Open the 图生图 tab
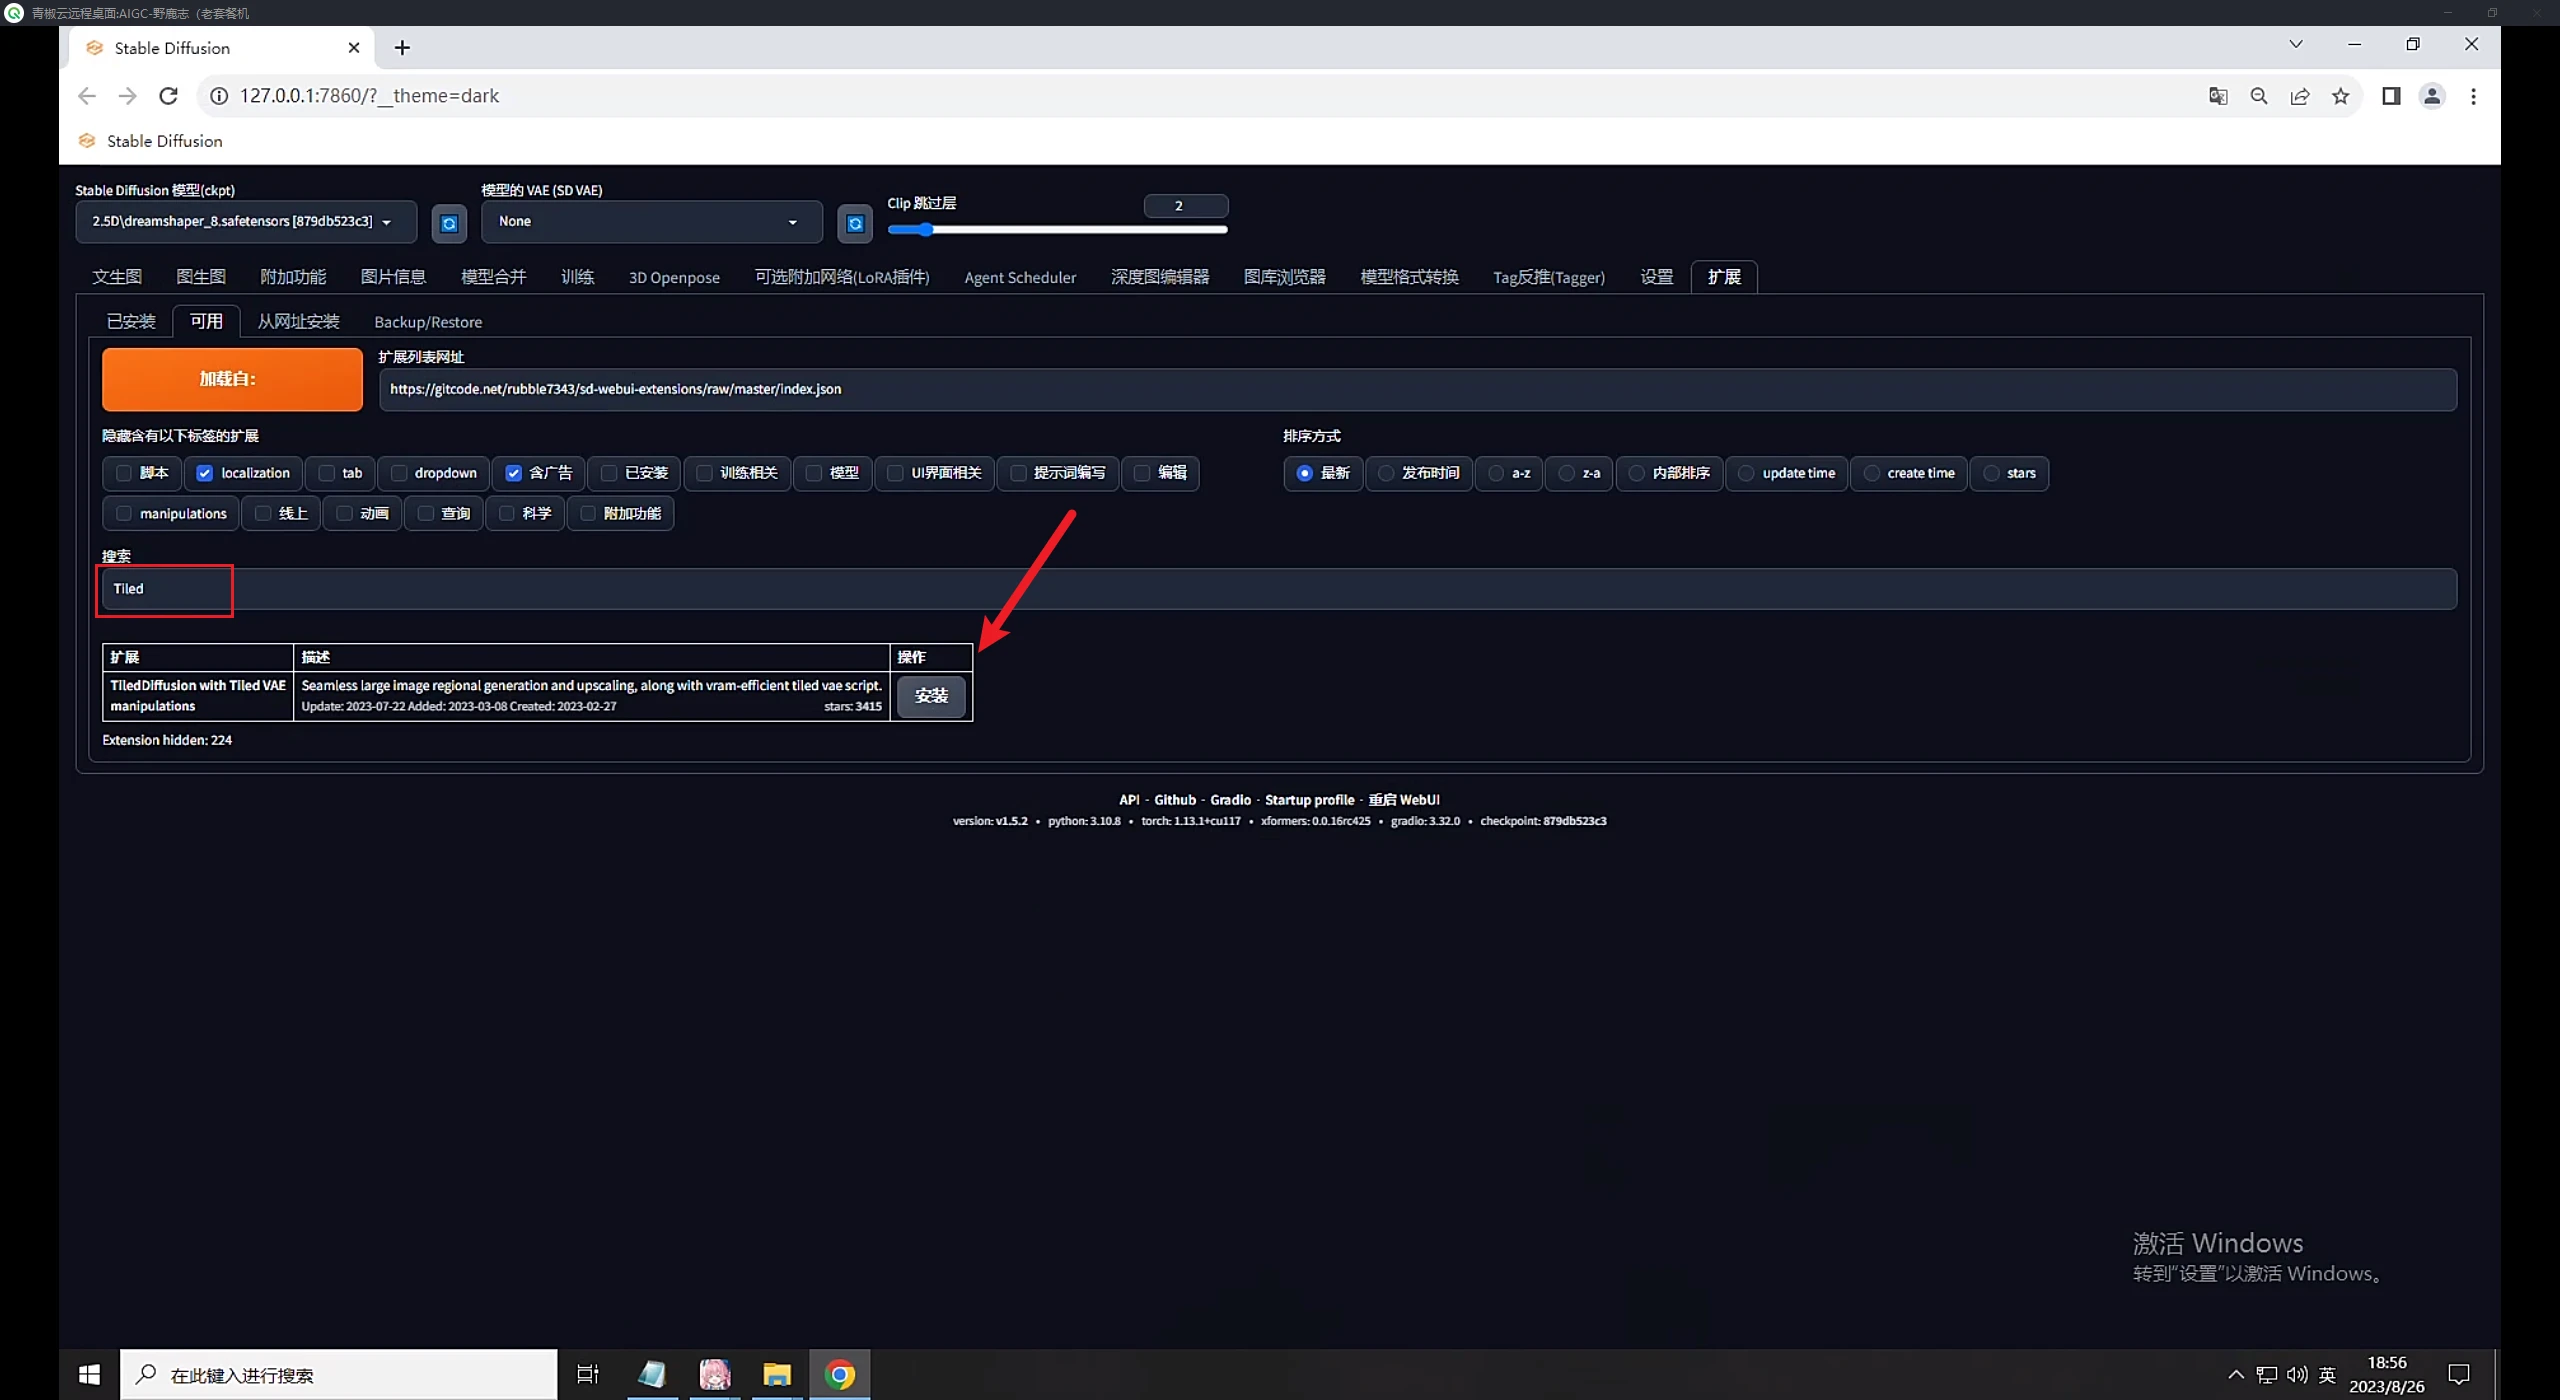This screenshot has height=1400, width=2560. (200, 277)
